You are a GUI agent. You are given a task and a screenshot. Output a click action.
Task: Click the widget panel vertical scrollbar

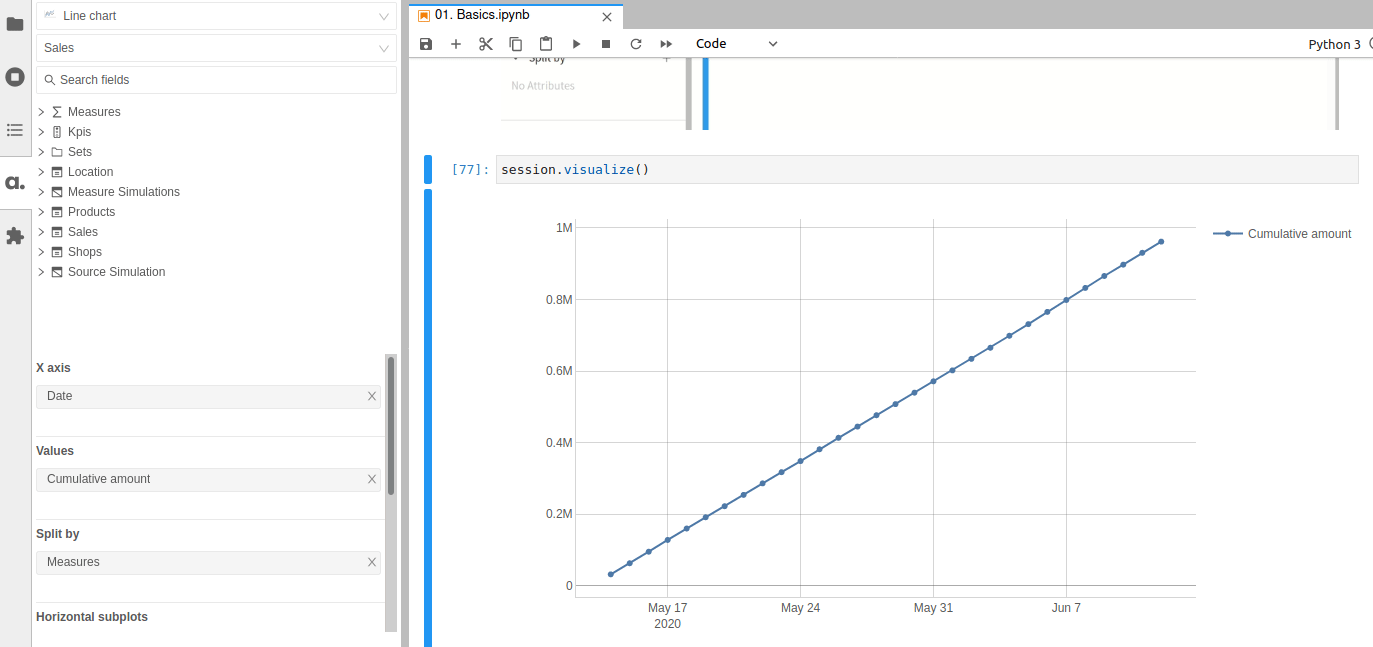(x=391, y=425)
